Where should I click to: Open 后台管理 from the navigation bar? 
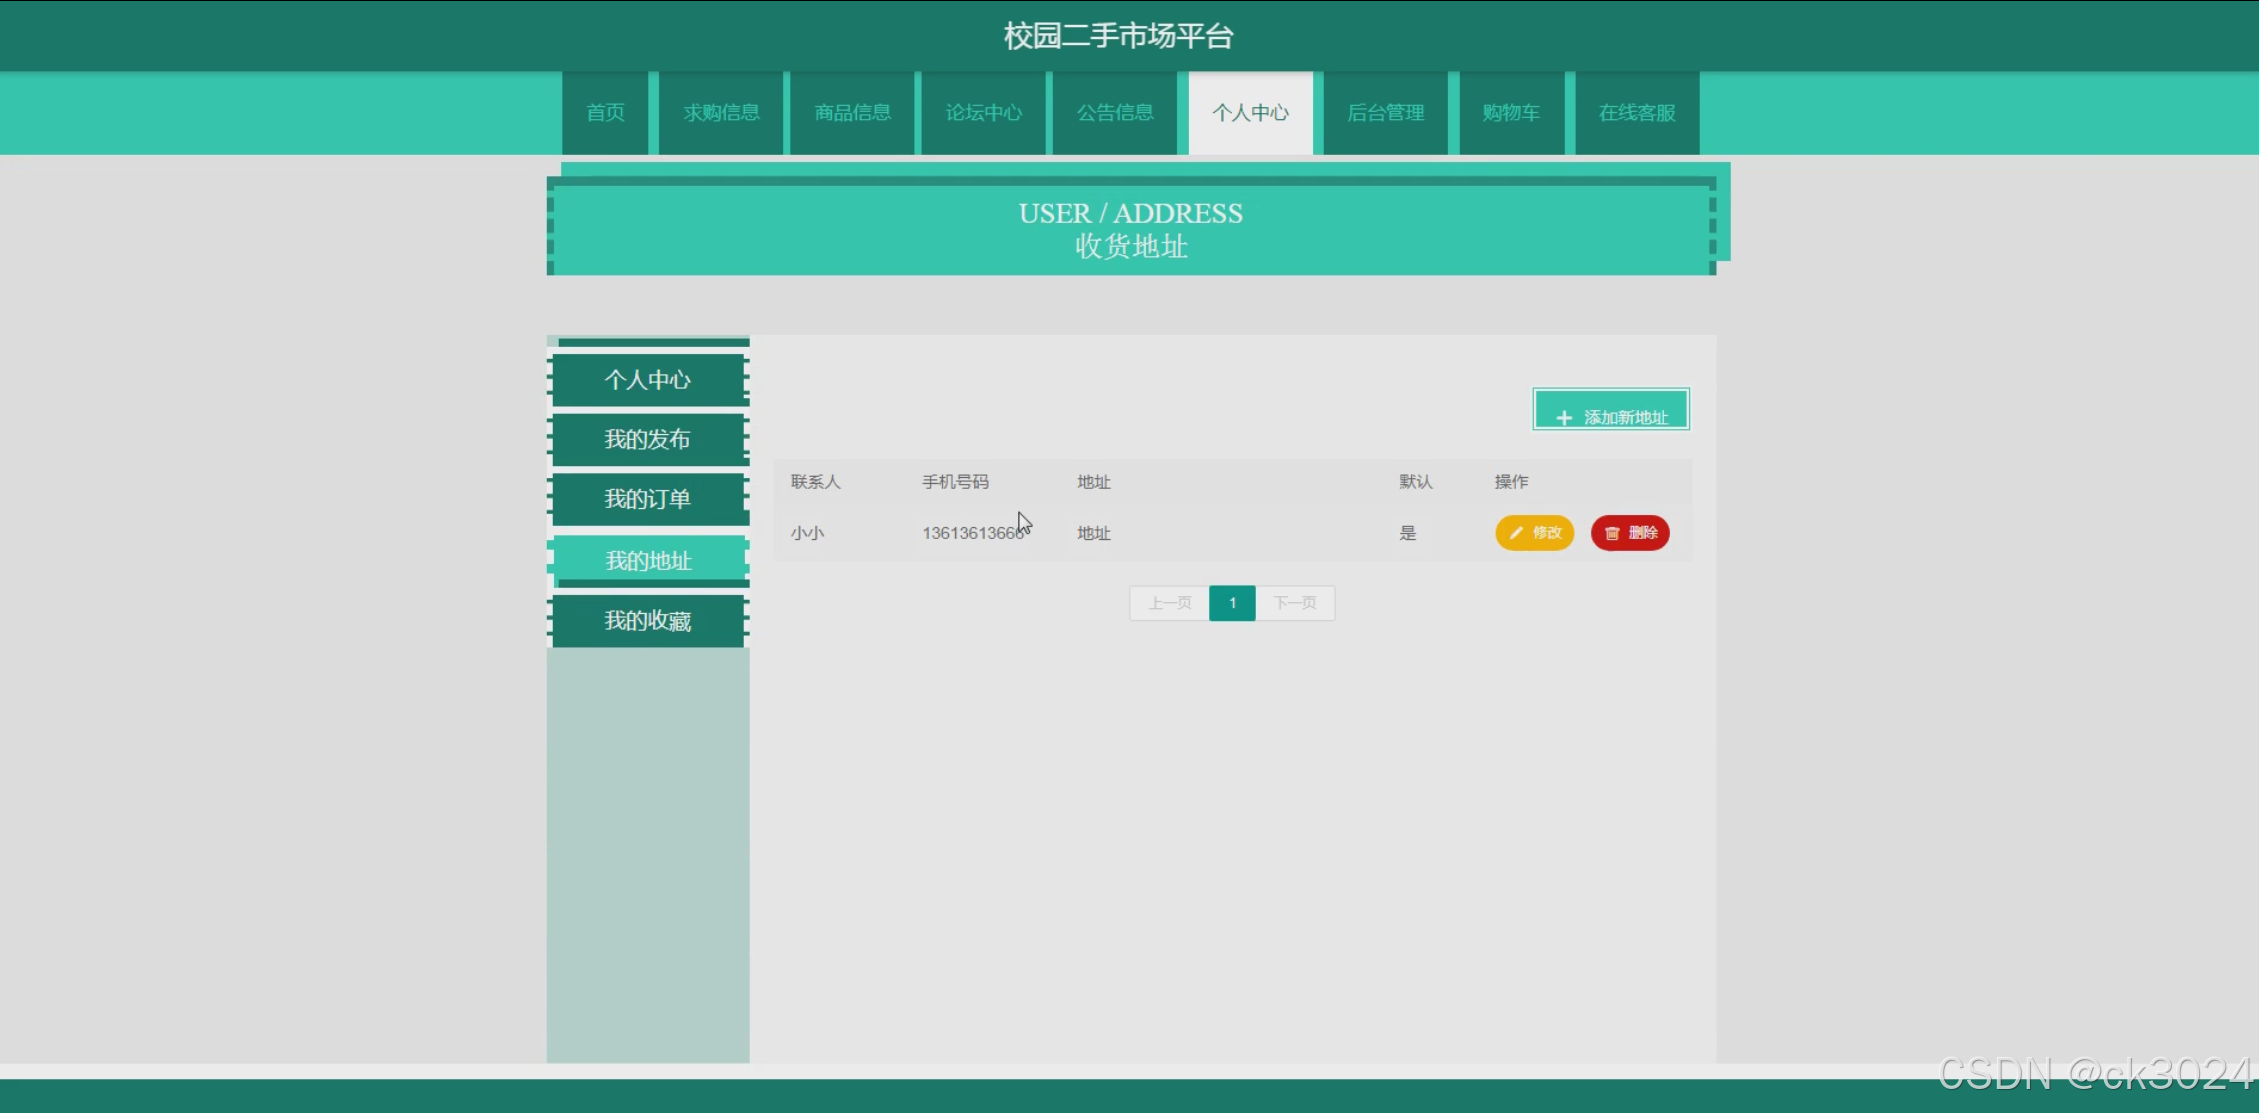1385,113
